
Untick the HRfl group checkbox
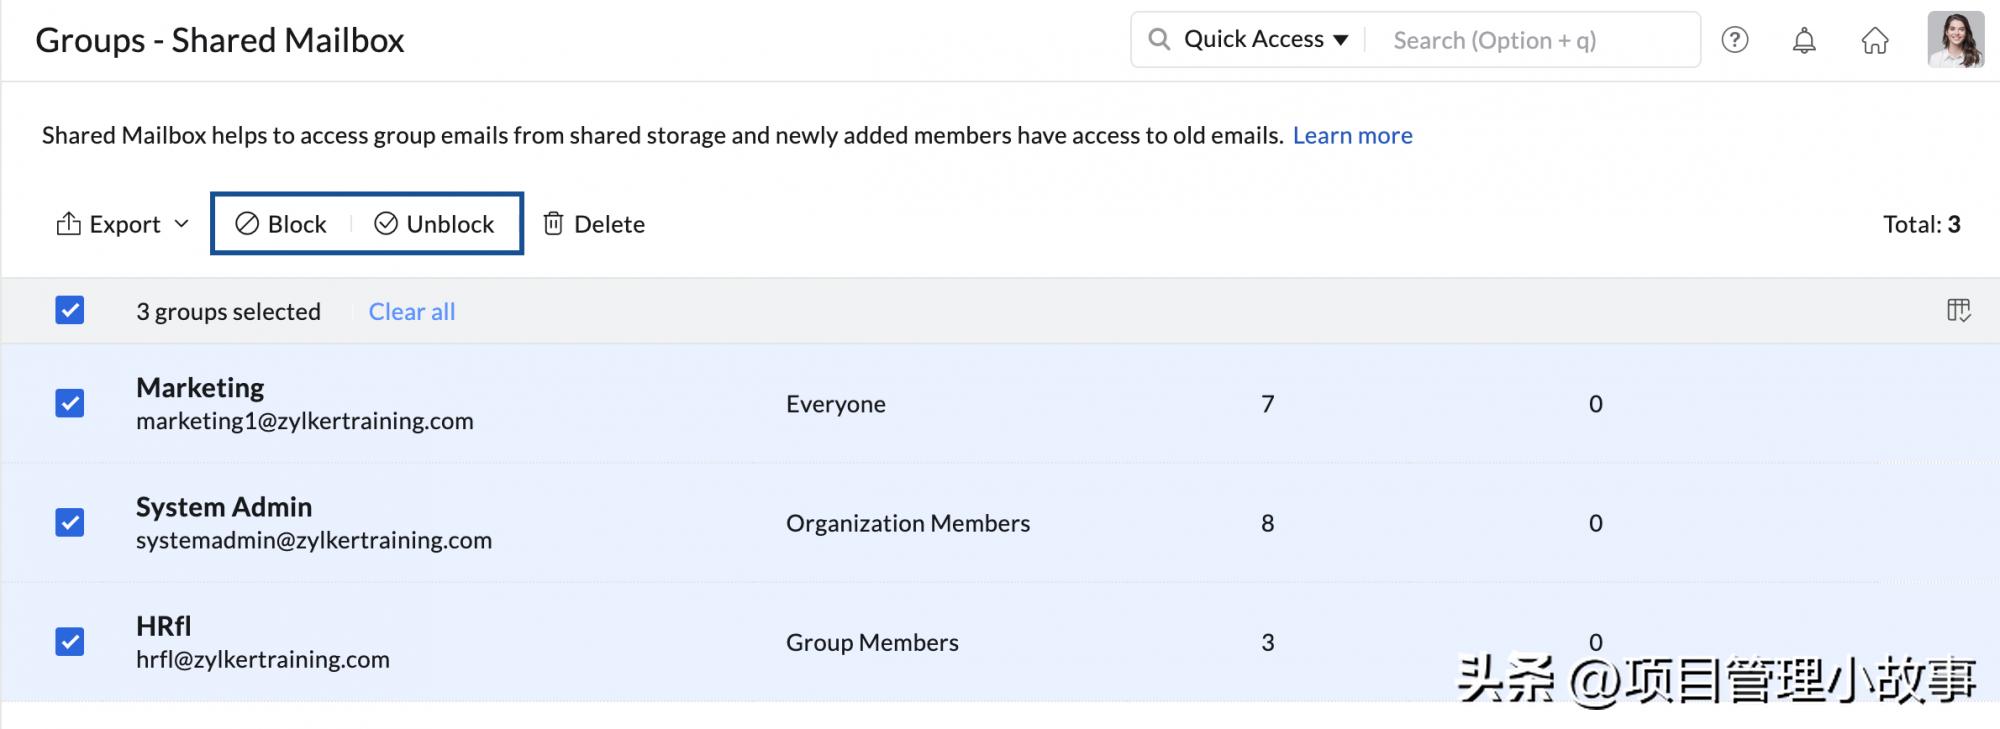(70, 641)
